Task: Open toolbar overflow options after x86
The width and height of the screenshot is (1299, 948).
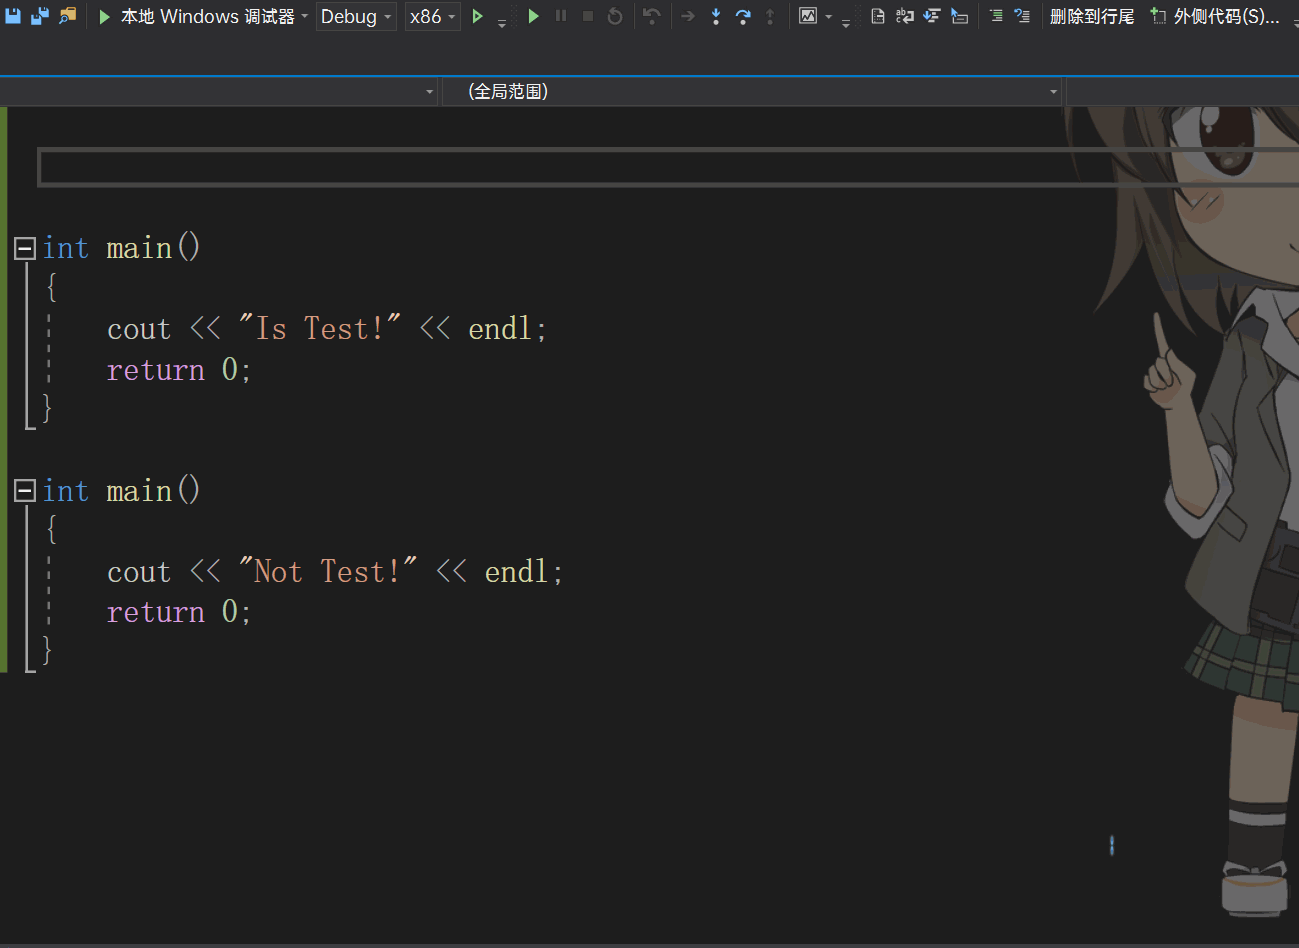Action: (502, 22)
